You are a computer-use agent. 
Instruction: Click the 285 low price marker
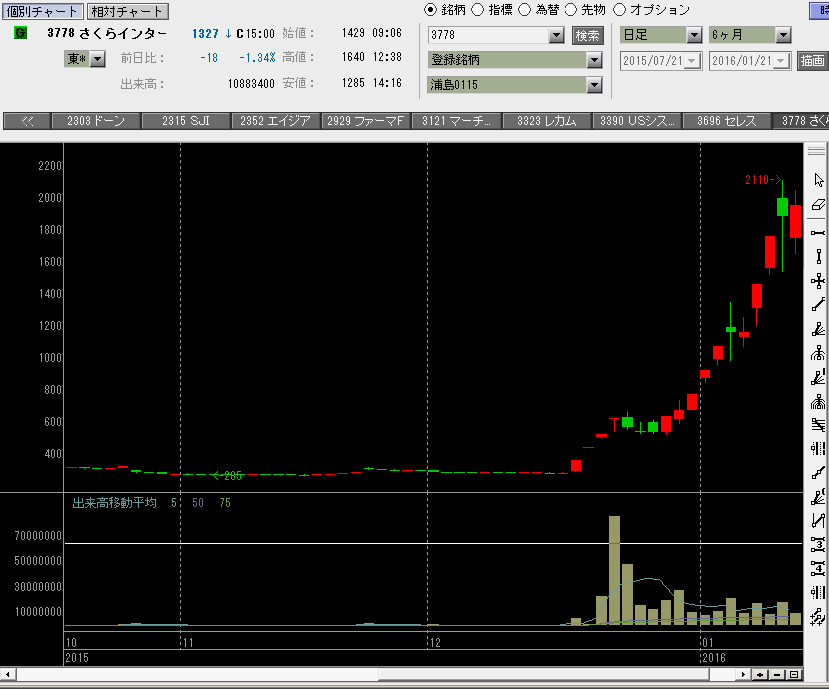click(227, 475)
